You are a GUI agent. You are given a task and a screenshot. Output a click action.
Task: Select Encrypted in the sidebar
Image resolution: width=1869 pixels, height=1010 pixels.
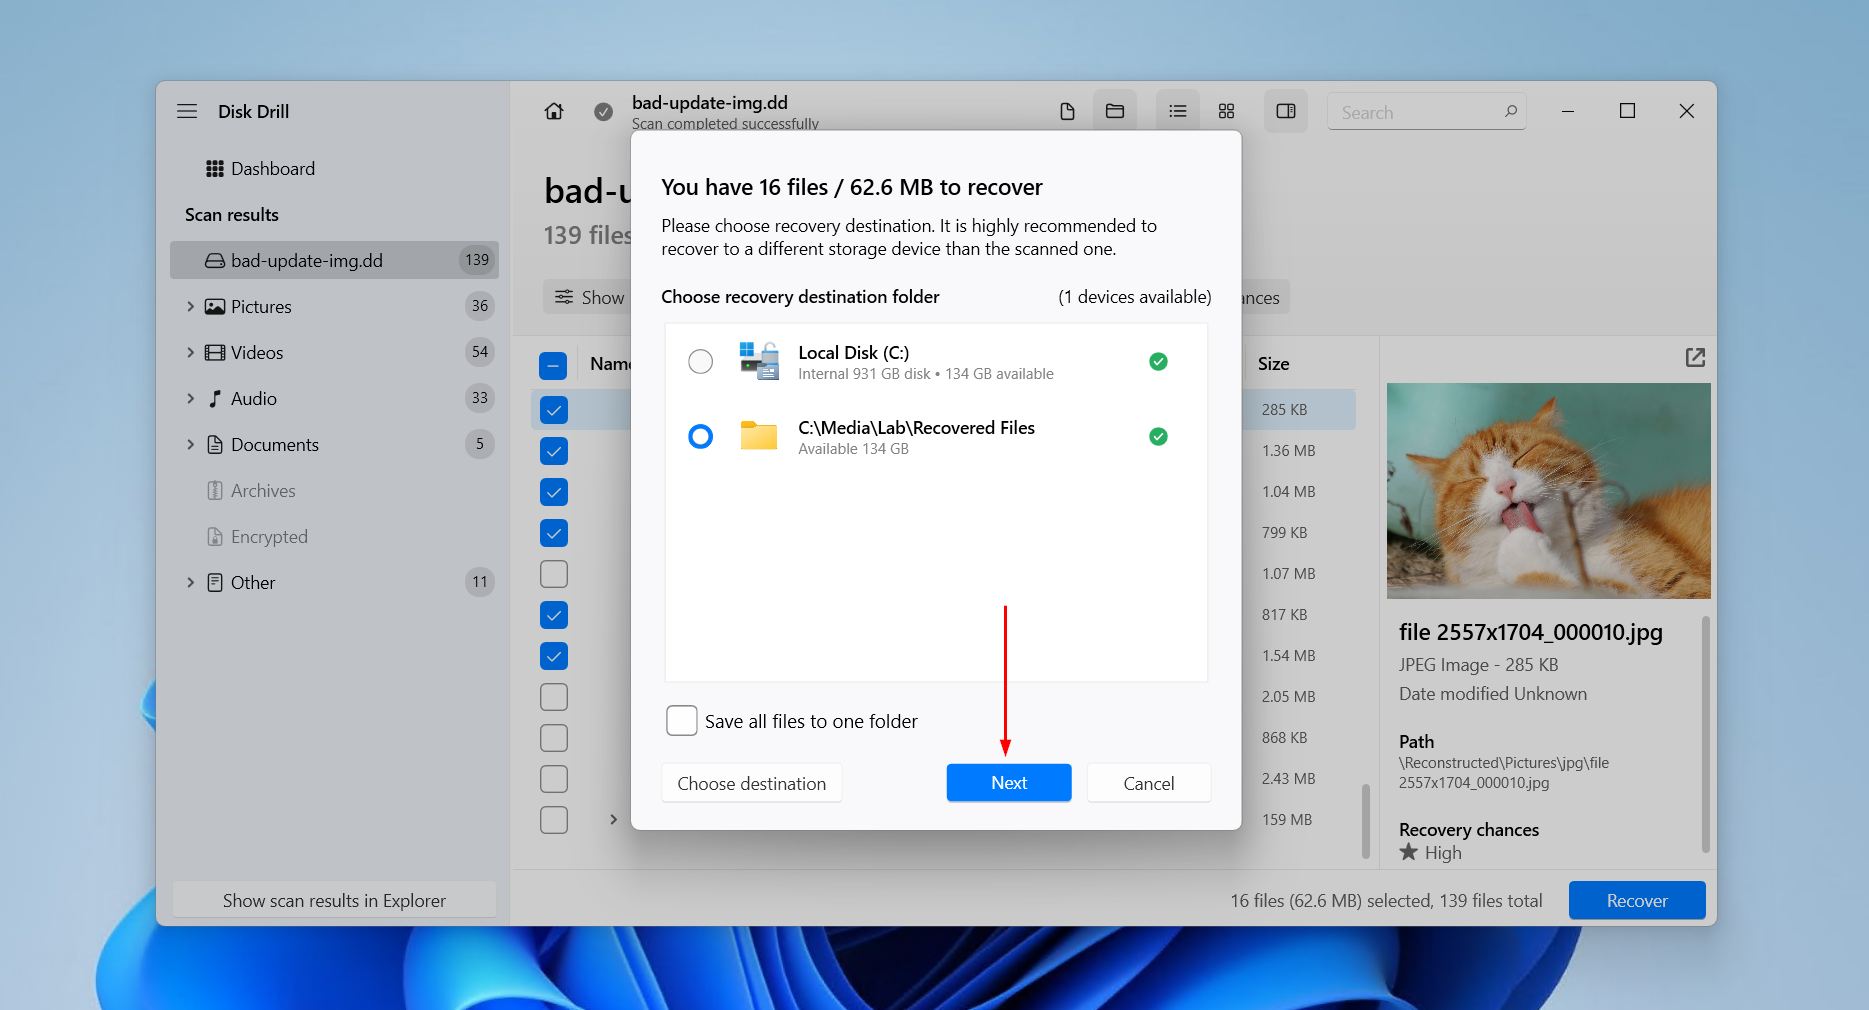tap(269, 536)
